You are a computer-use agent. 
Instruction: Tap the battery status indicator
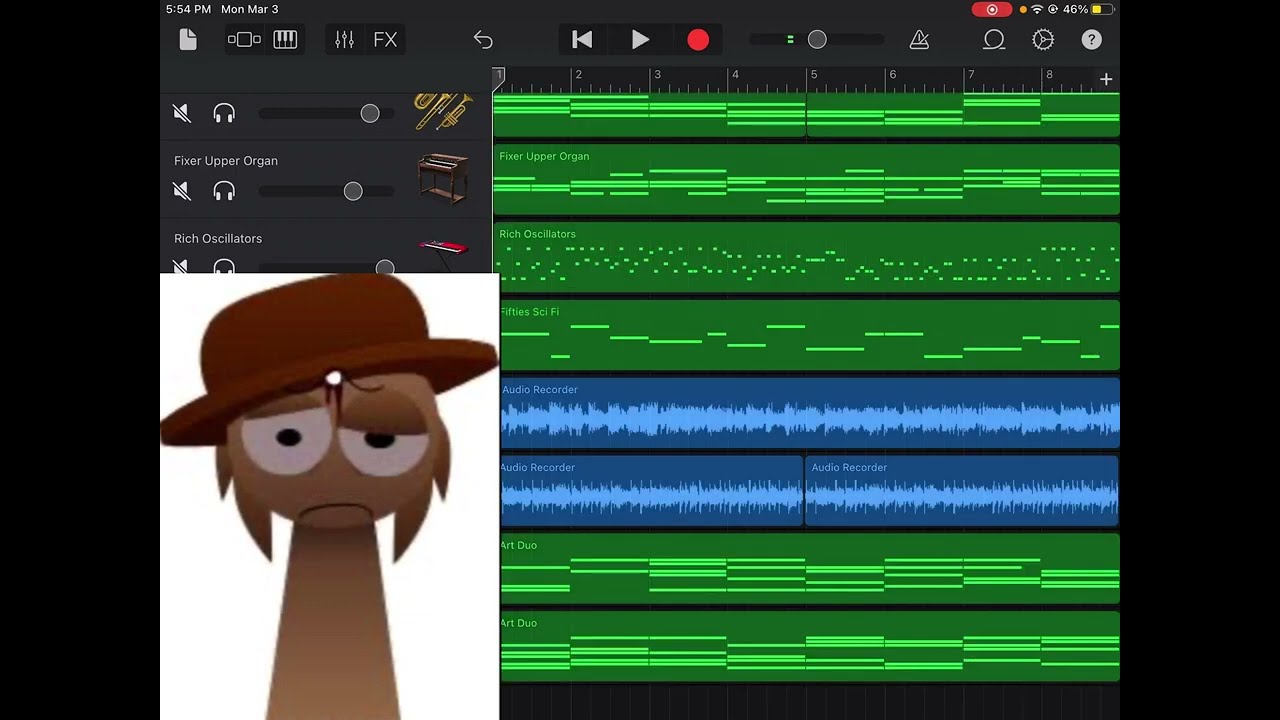point(1101,9)
